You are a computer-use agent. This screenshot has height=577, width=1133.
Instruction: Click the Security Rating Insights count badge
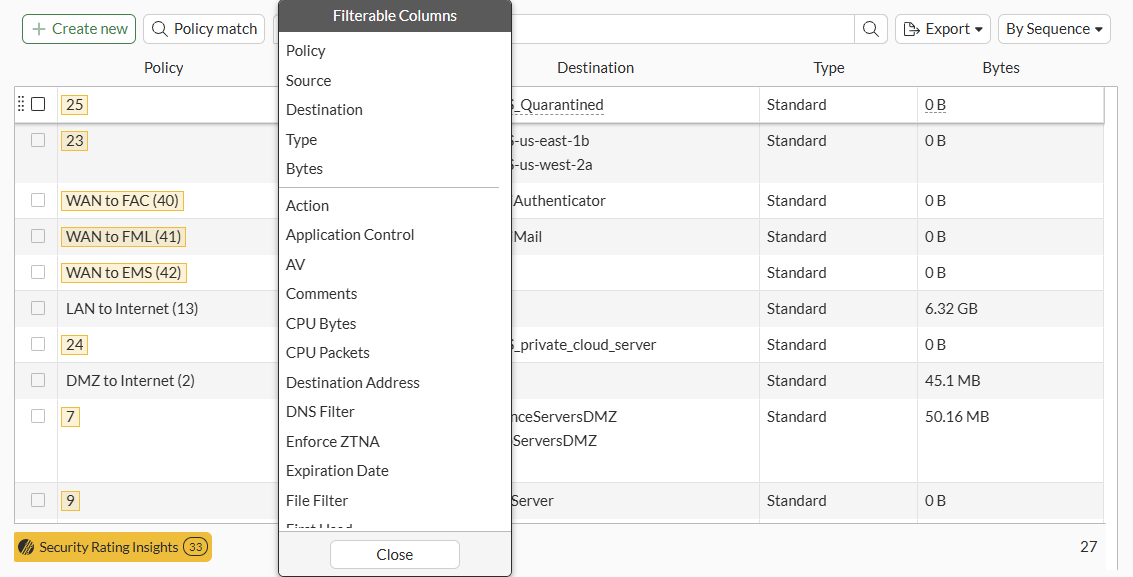coord(196,547)
